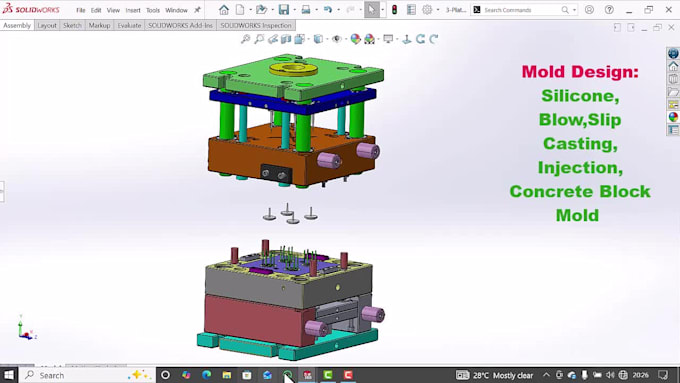Undo the last action
The width and height of the screenshot is (680, 383).
(328, 10)
